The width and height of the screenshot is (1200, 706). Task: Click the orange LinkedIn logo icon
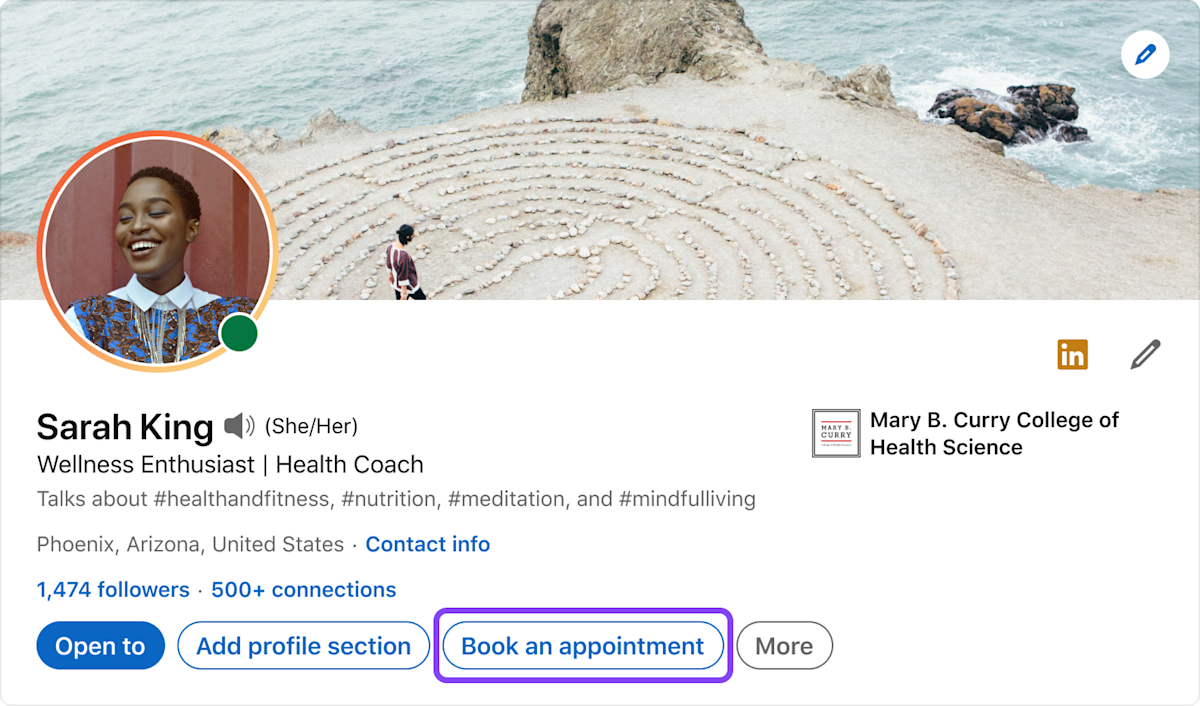(x=1072, y=353)
